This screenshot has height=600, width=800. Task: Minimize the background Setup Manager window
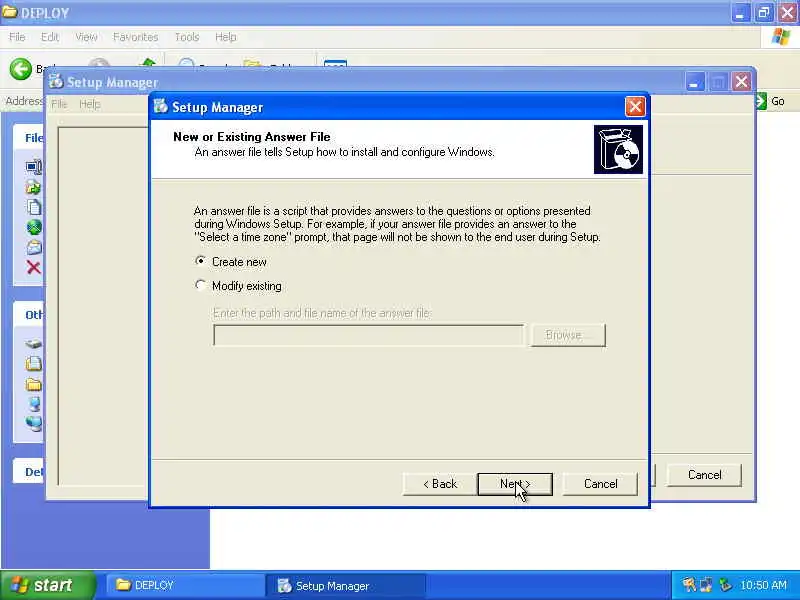[x=693, y=82]
